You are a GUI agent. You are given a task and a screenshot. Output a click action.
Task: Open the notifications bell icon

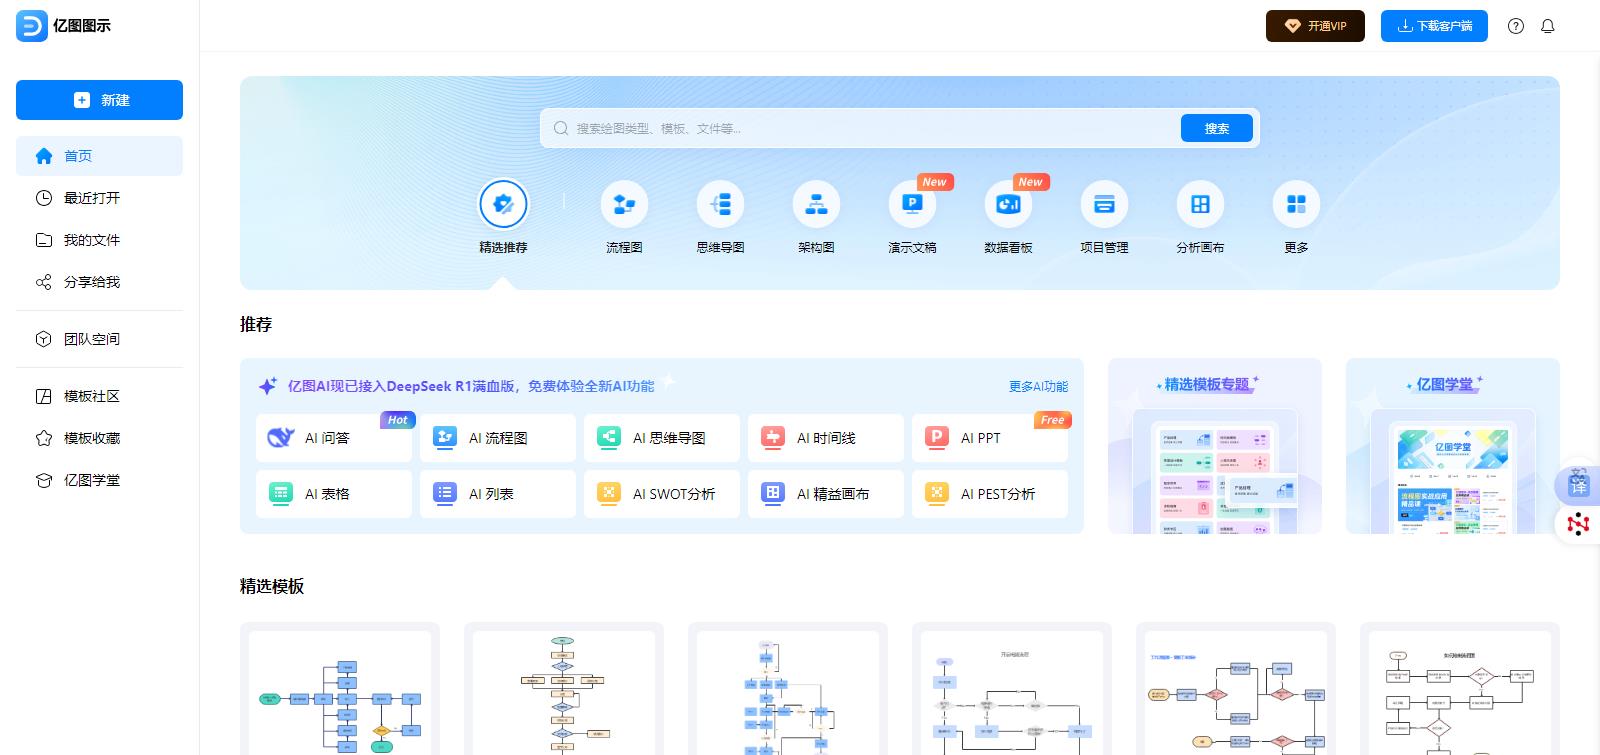(x=1548, y=26)
